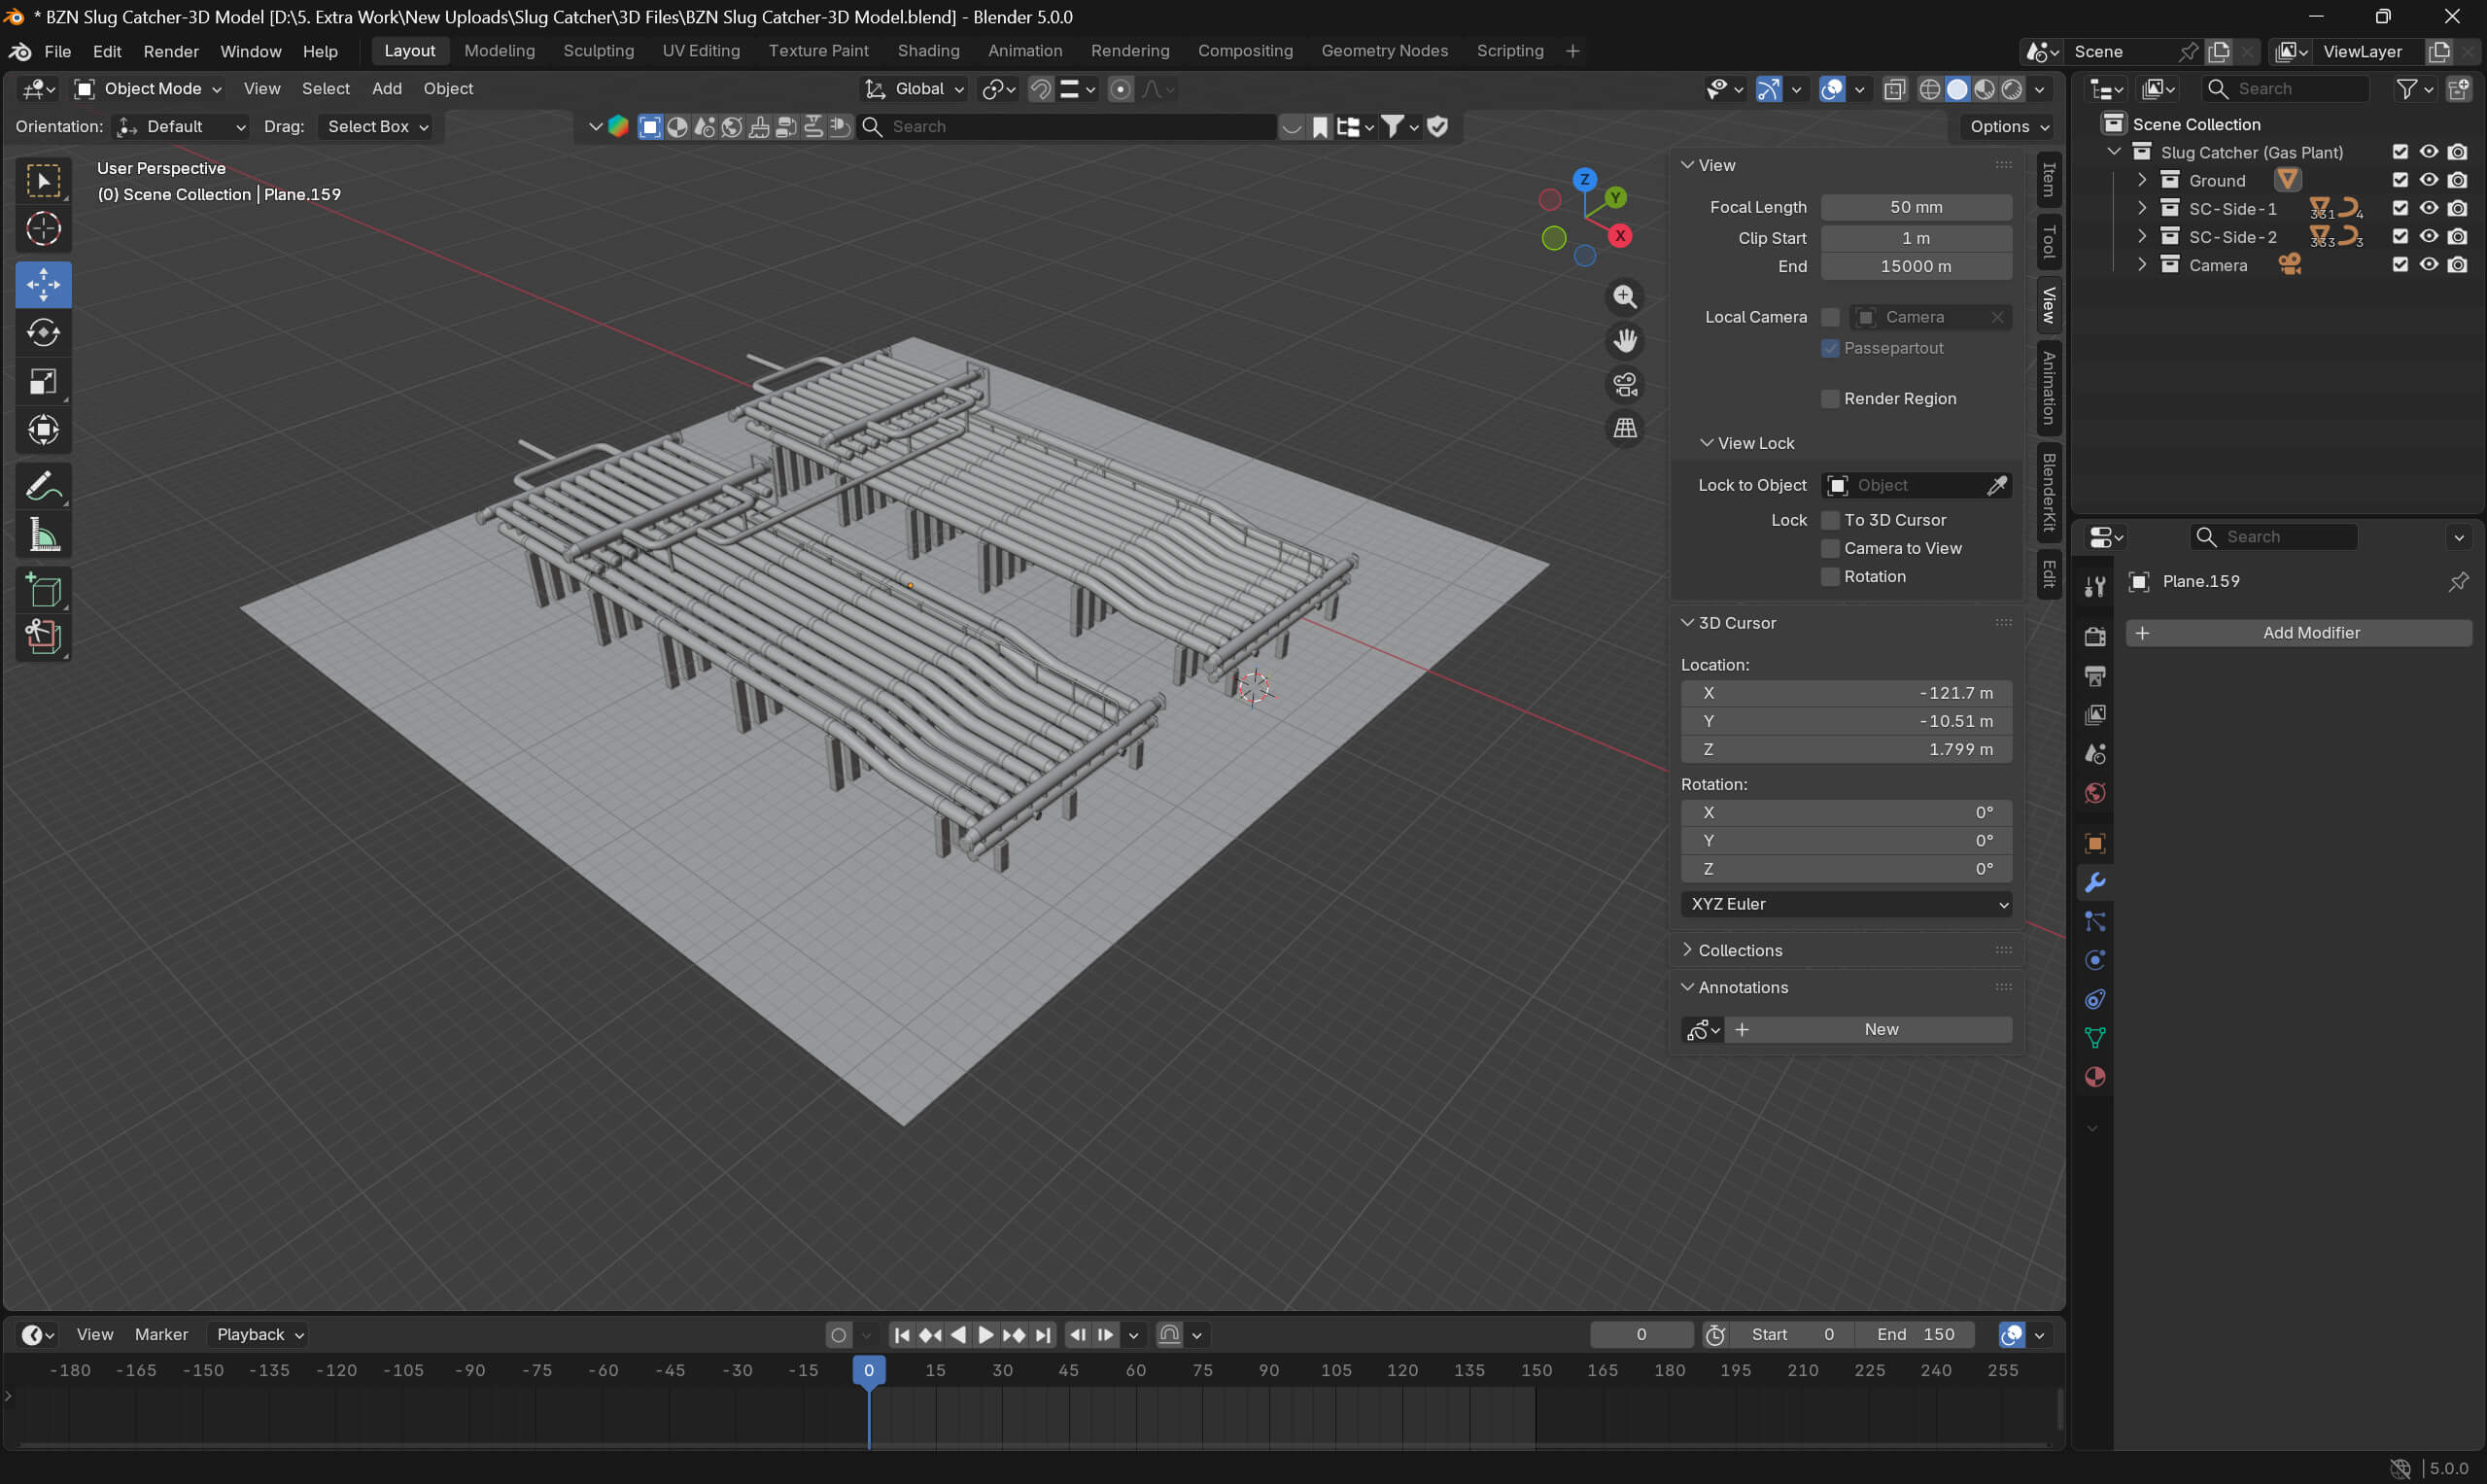2487x1484 pixels.
Task: Select the Transform tool
Action: tap(43, 430)
